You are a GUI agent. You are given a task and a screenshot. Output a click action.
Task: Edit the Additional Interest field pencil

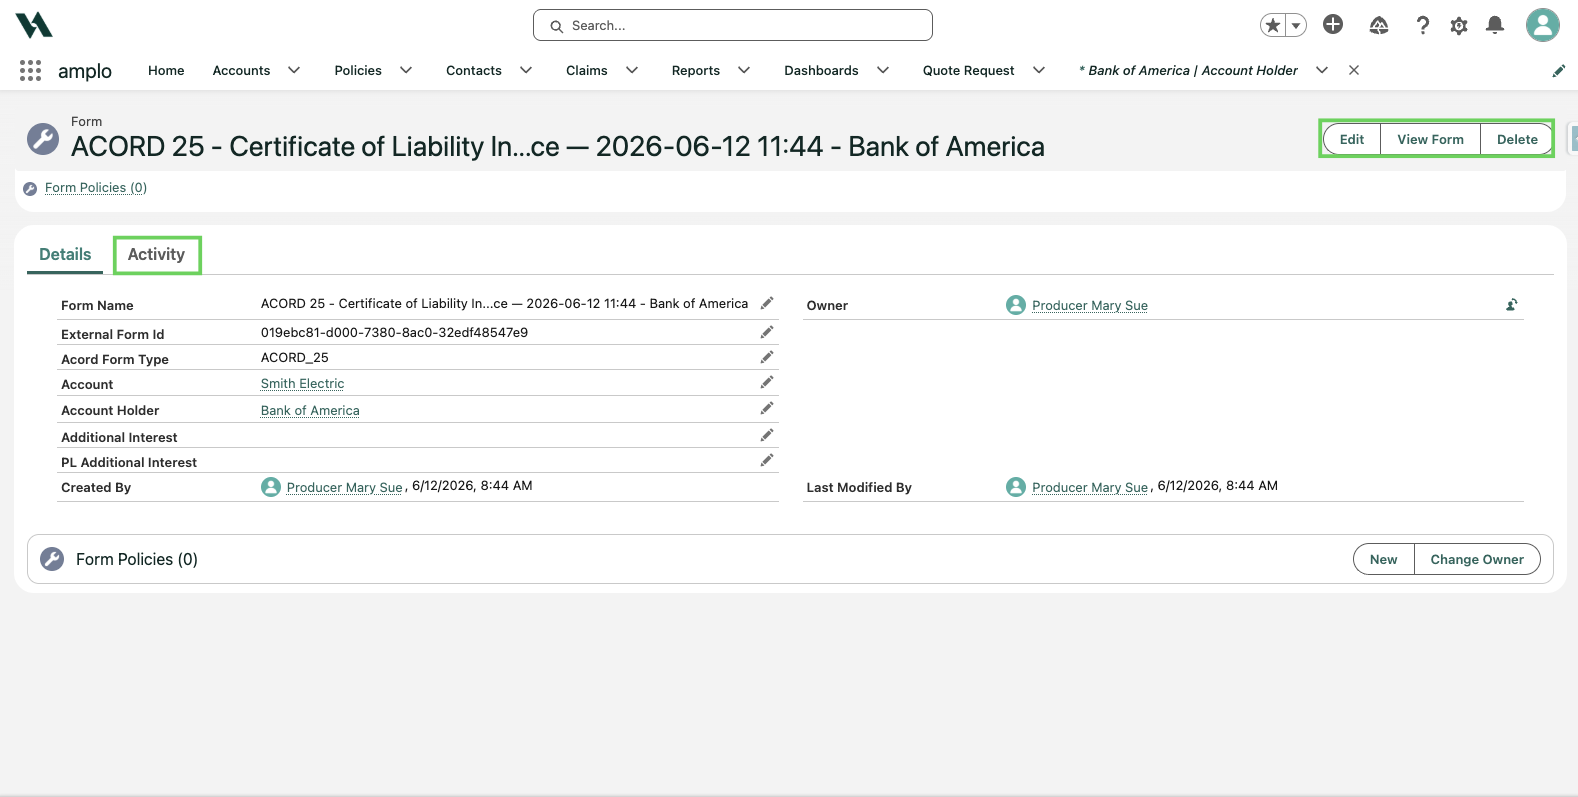tap(767, 435)
